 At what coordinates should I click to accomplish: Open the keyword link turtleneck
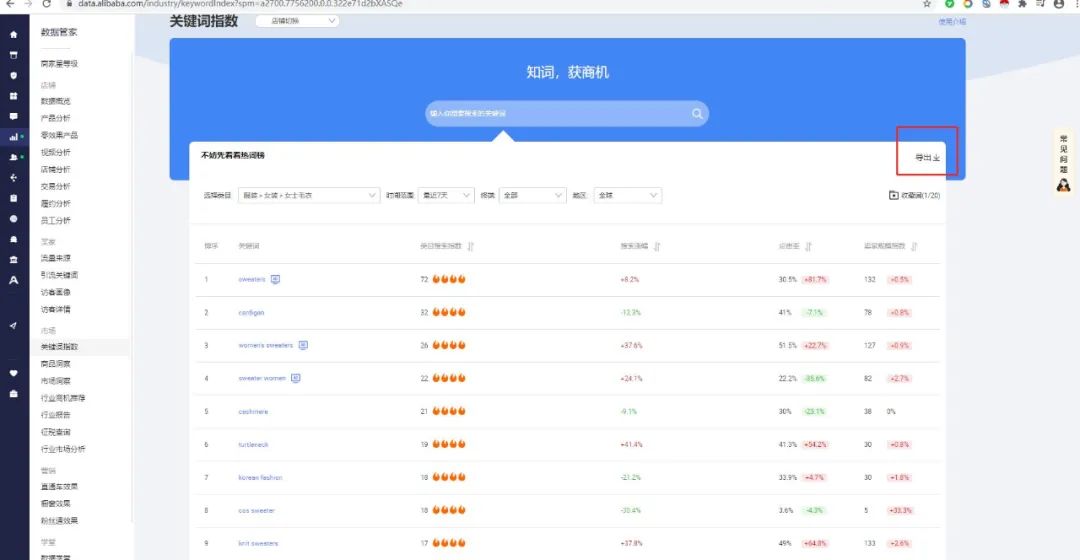click(253, 445)
